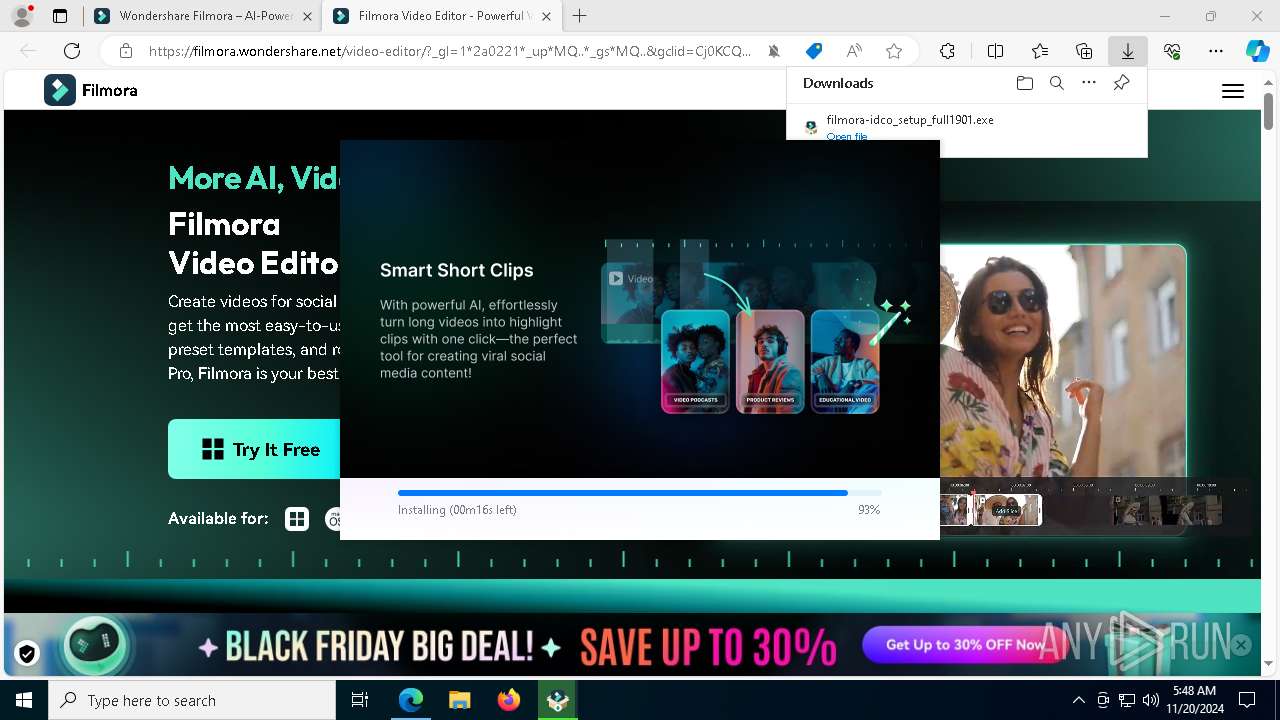The height and width of the screenshot is (720, 1280).
Task: Open the tab actions menu icon
Action: point(60,16)
